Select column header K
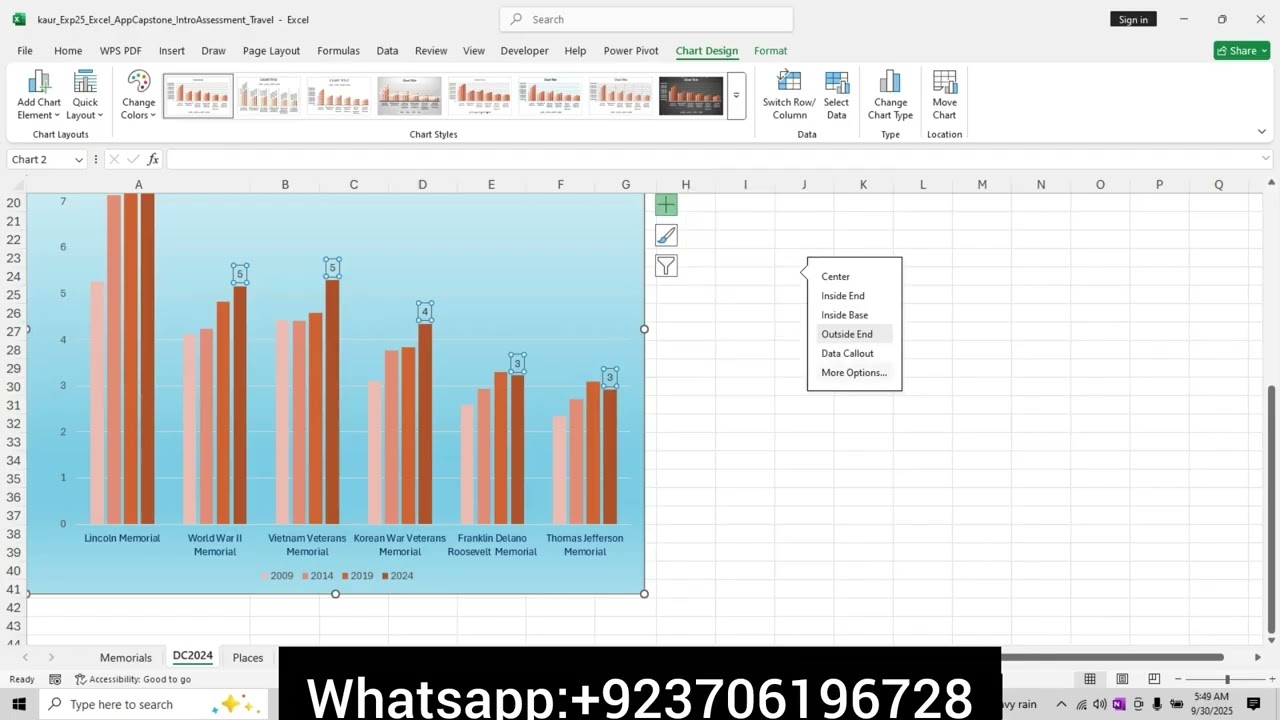The image size is (1280, 720). click(x=863, y=184)
